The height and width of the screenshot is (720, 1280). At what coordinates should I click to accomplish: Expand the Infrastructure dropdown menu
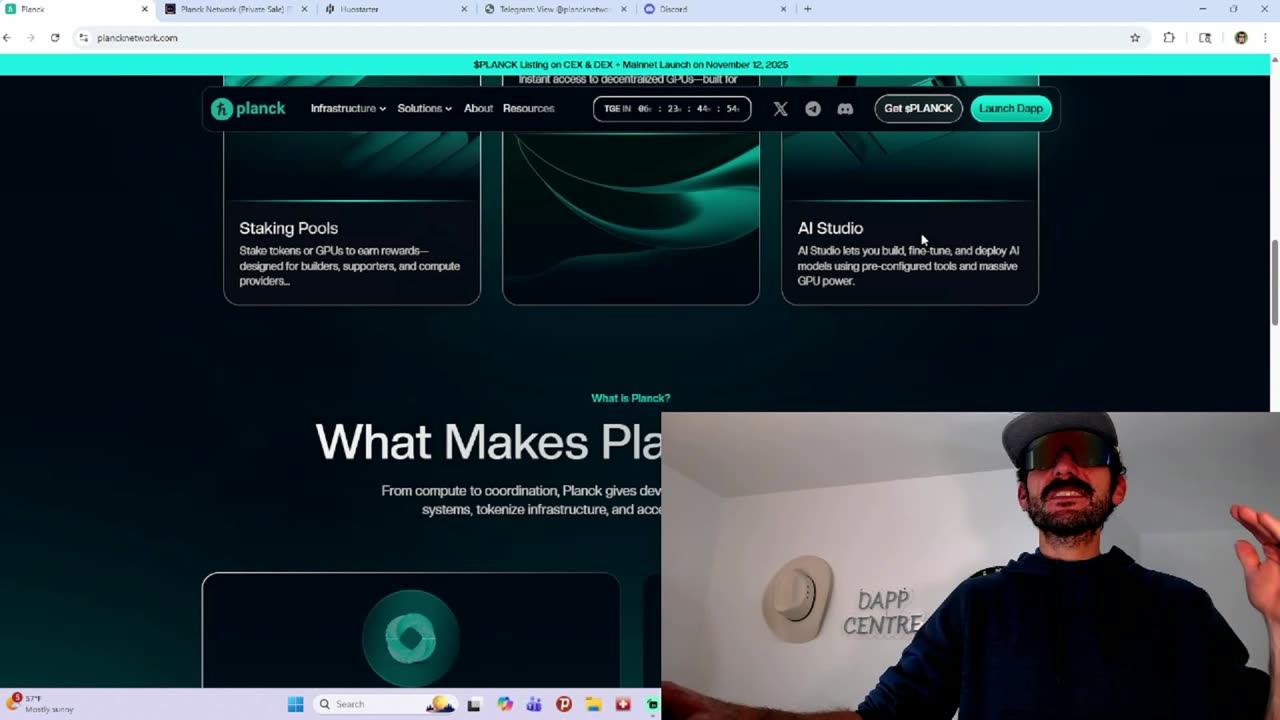[348, 108]
